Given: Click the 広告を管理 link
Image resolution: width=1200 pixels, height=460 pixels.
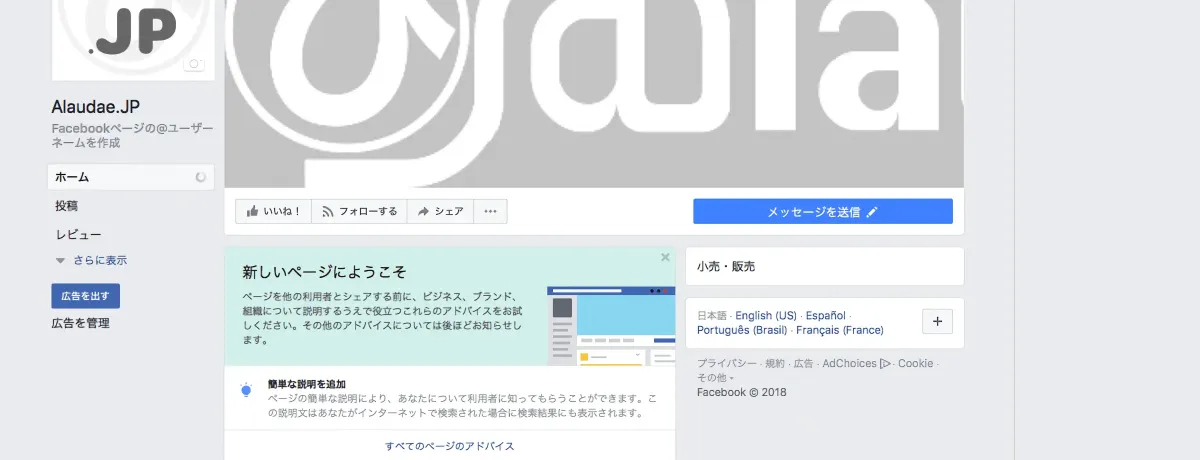Looking at the screenshot, I should coord(80,324).
